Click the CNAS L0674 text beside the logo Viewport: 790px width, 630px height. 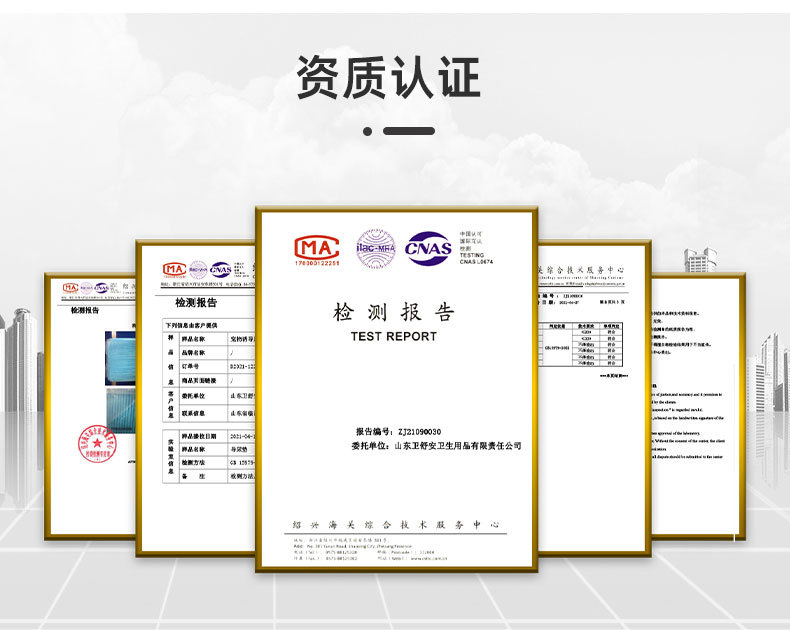pyautogui.click(x=476, y=262)
